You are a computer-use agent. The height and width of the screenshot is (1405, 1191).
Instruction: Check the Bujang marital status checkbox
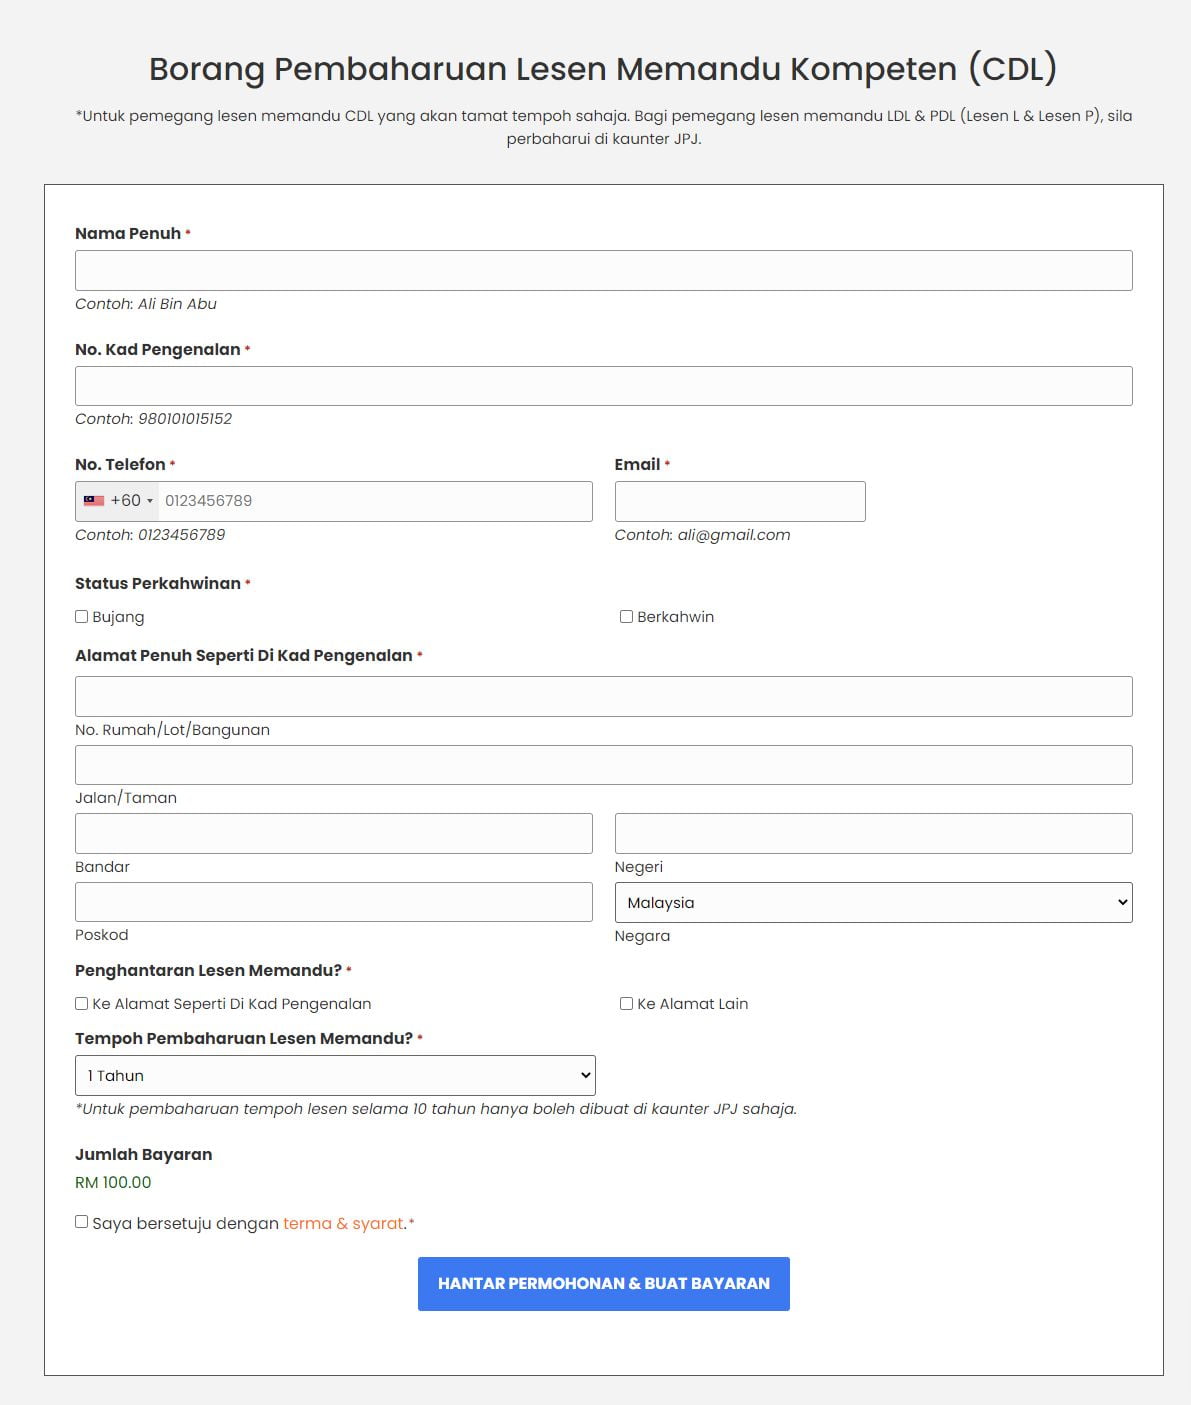click(x=81, y=616)
